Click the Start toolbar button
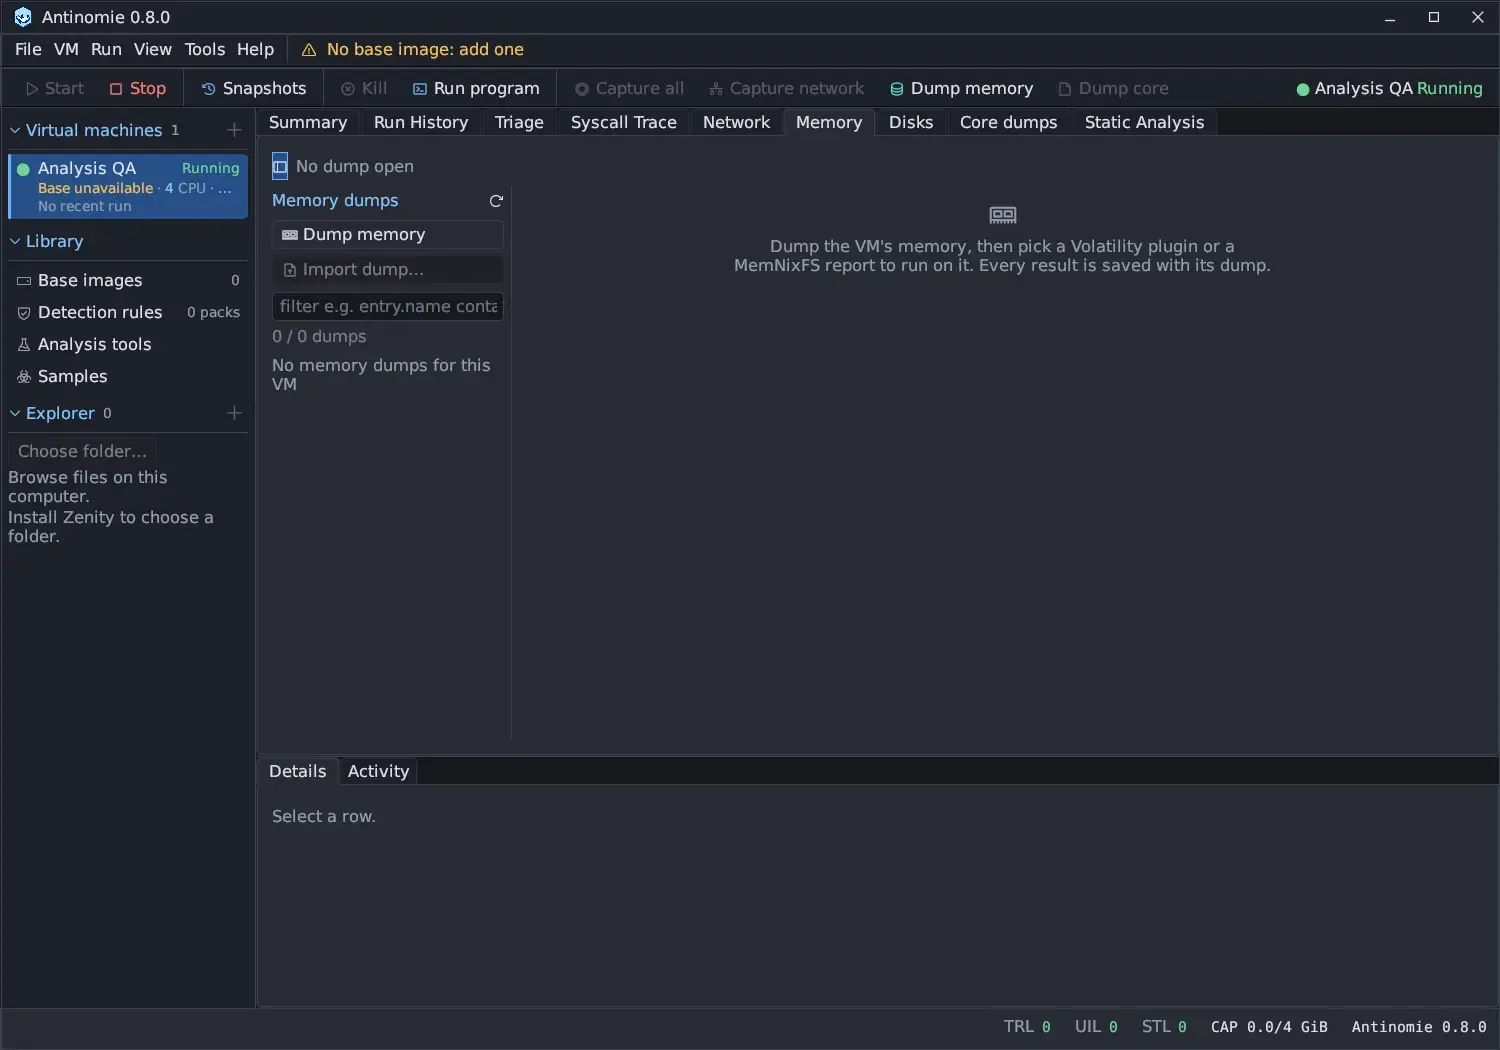 click(55, 88)
